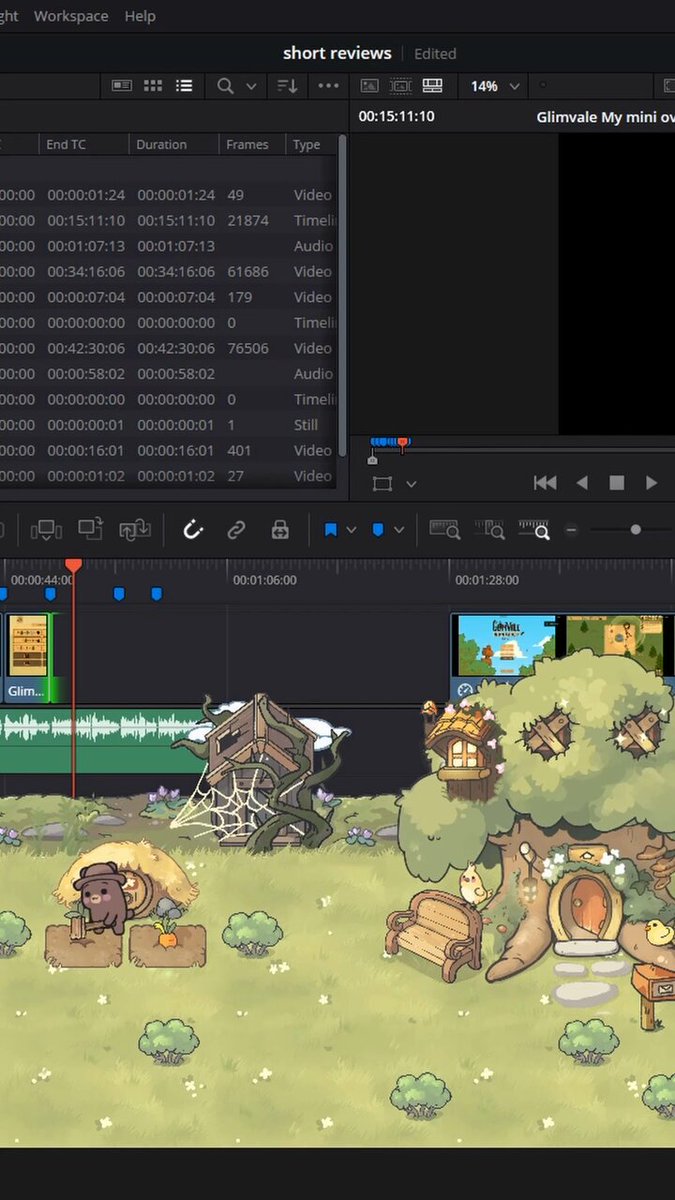Viewport: 675px width, 1200px height.
Task: Switch media pool to thumbnail grid view
Action: tap(153, 86)
